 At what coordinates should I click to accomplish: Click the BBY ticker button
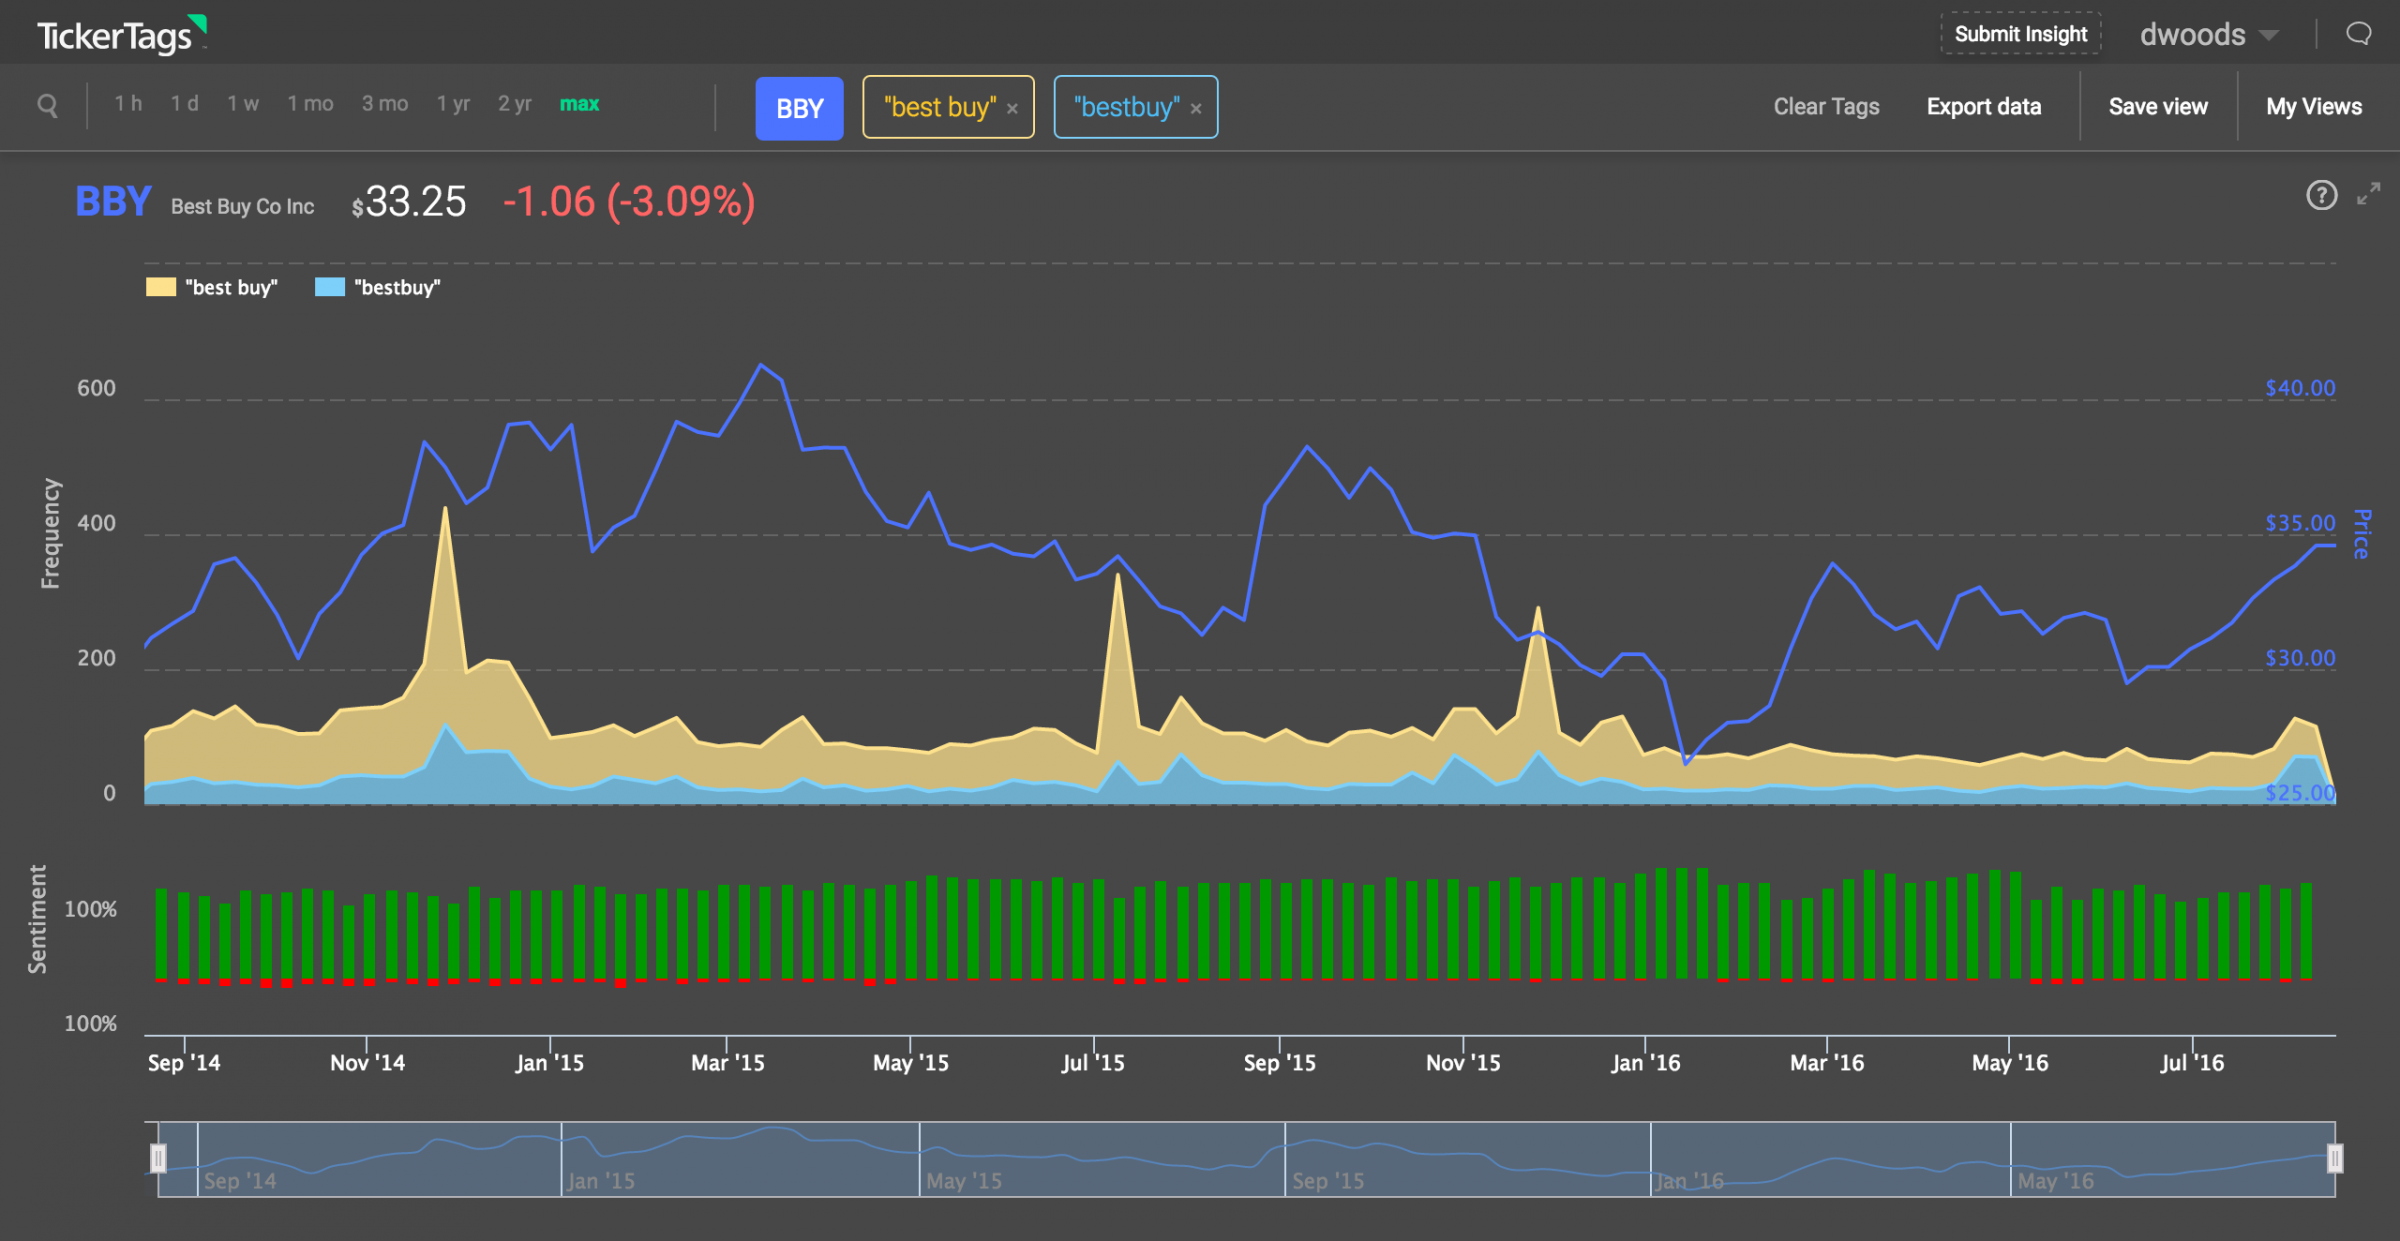[799, 108]
